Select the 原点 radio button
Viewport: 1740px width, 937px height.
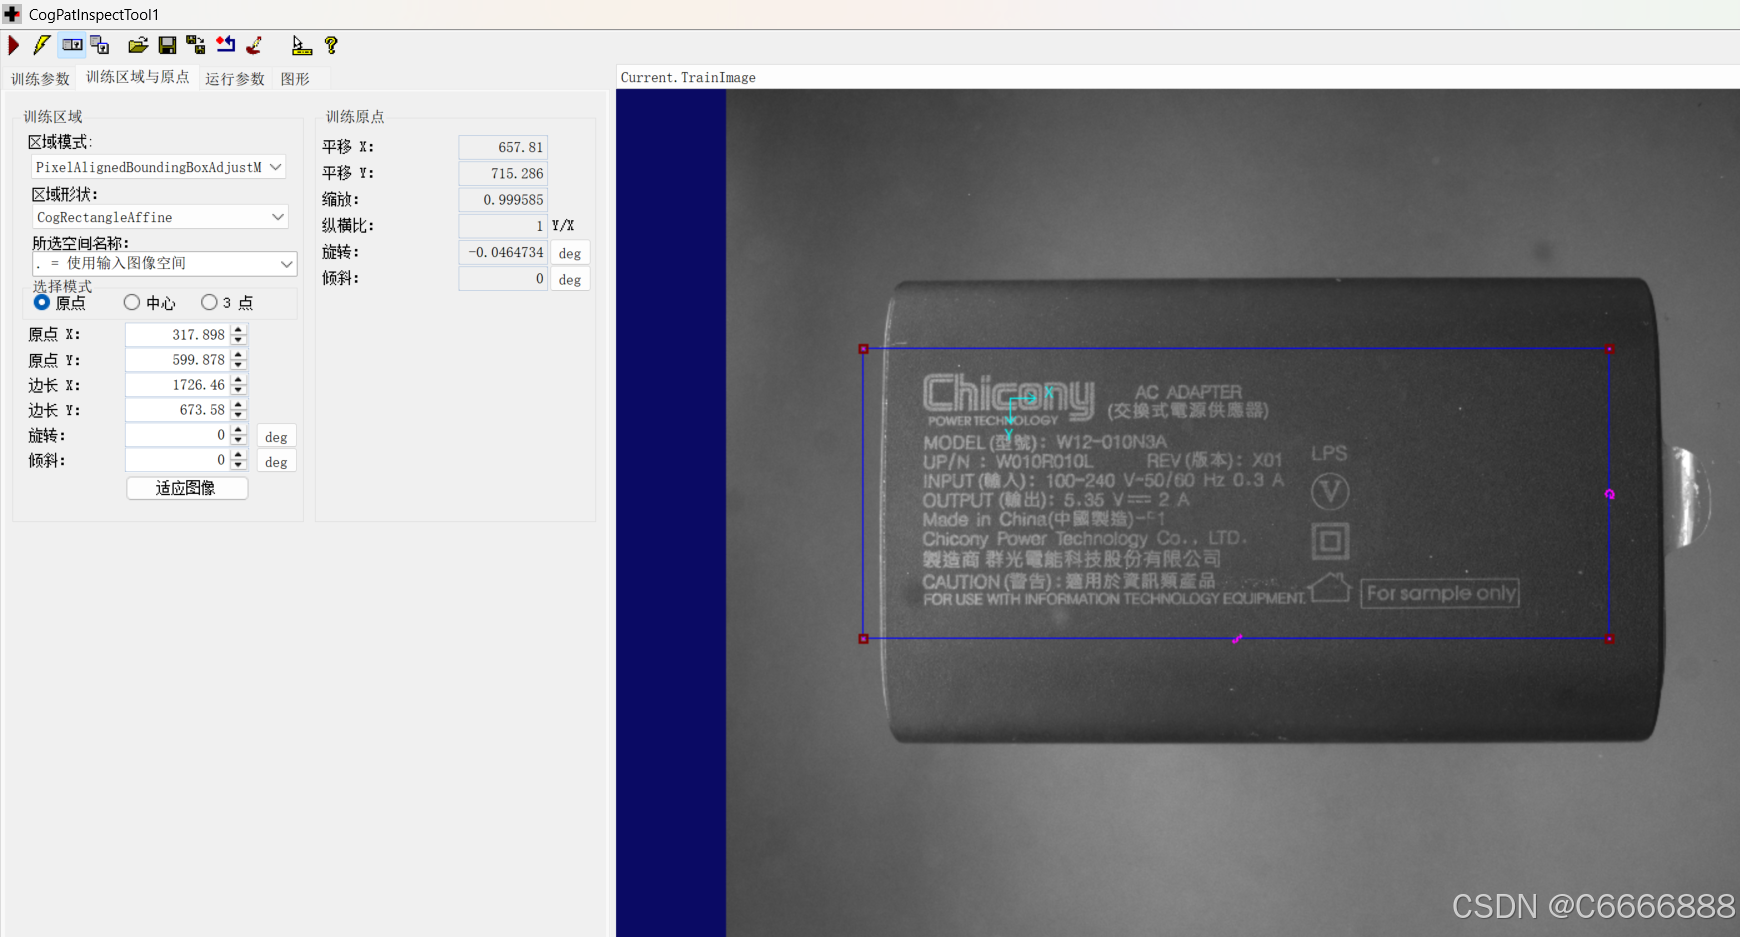(x=42, y=302)
